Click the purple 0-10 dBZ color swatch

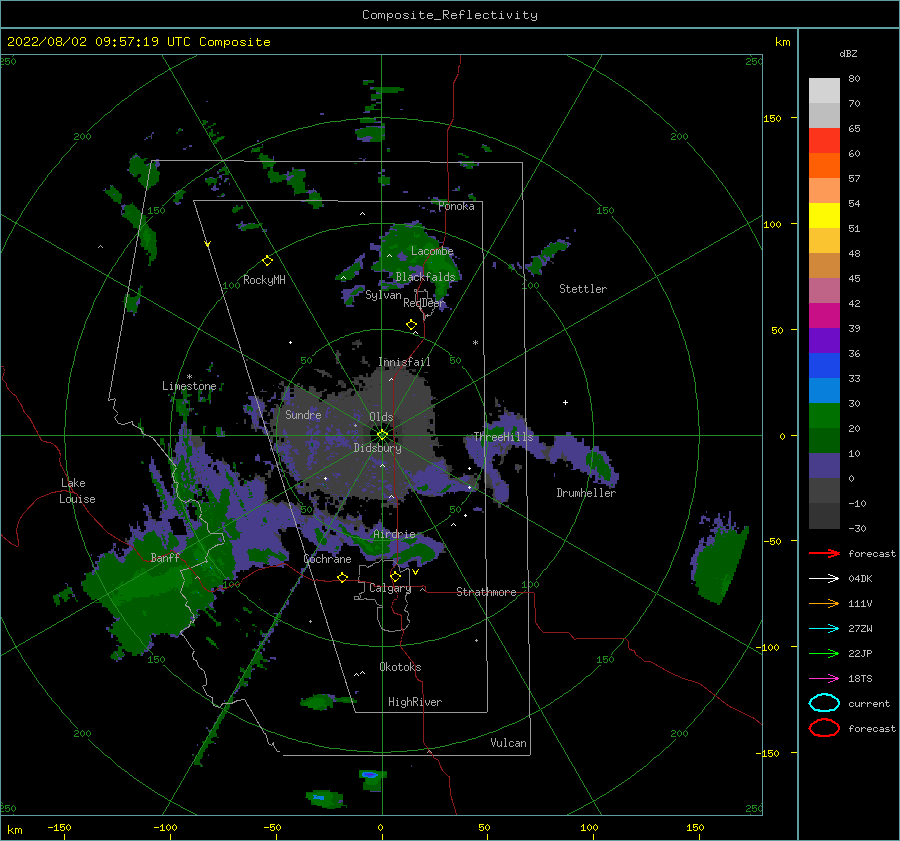pyautogui.click(x=824, y=466)
